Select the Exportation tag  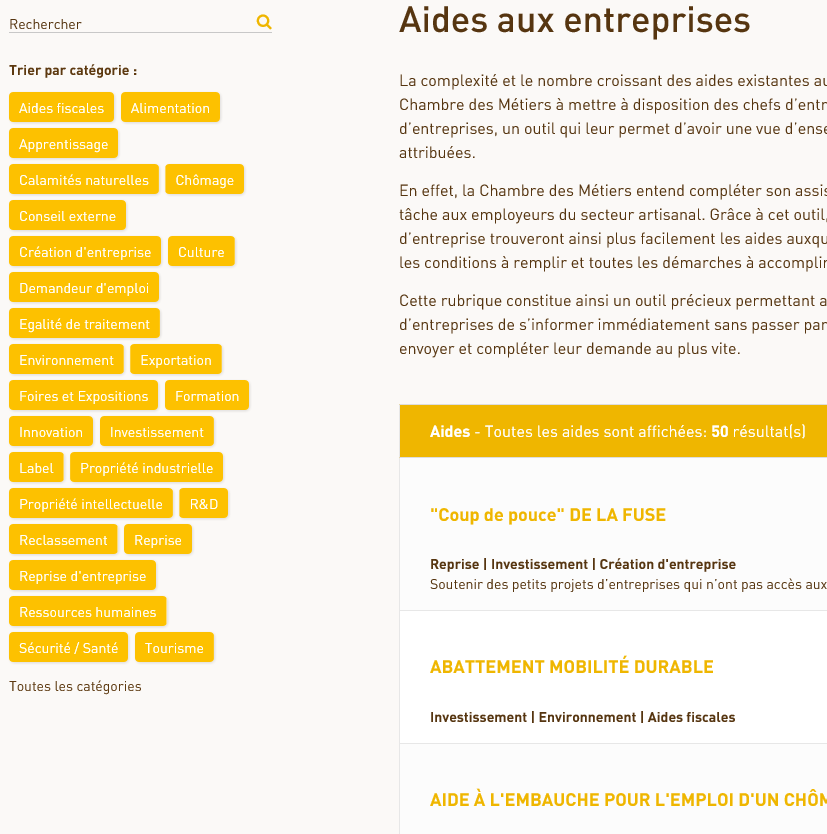176,360
